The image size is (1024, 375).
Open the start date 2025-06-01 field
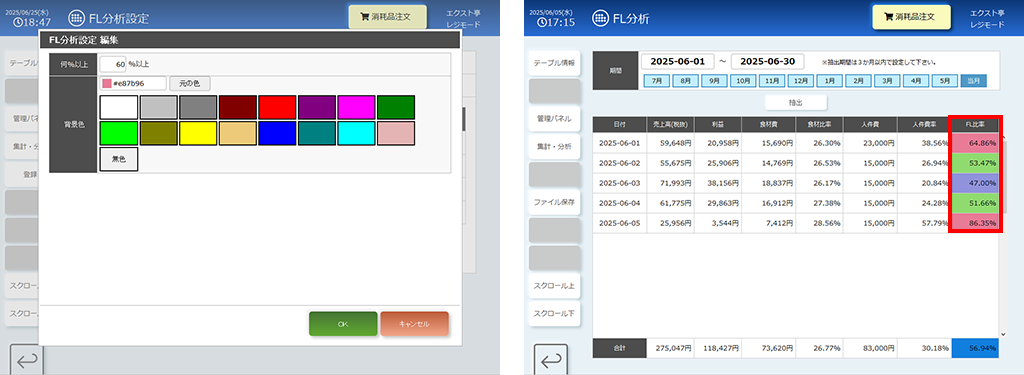(678, 61)
